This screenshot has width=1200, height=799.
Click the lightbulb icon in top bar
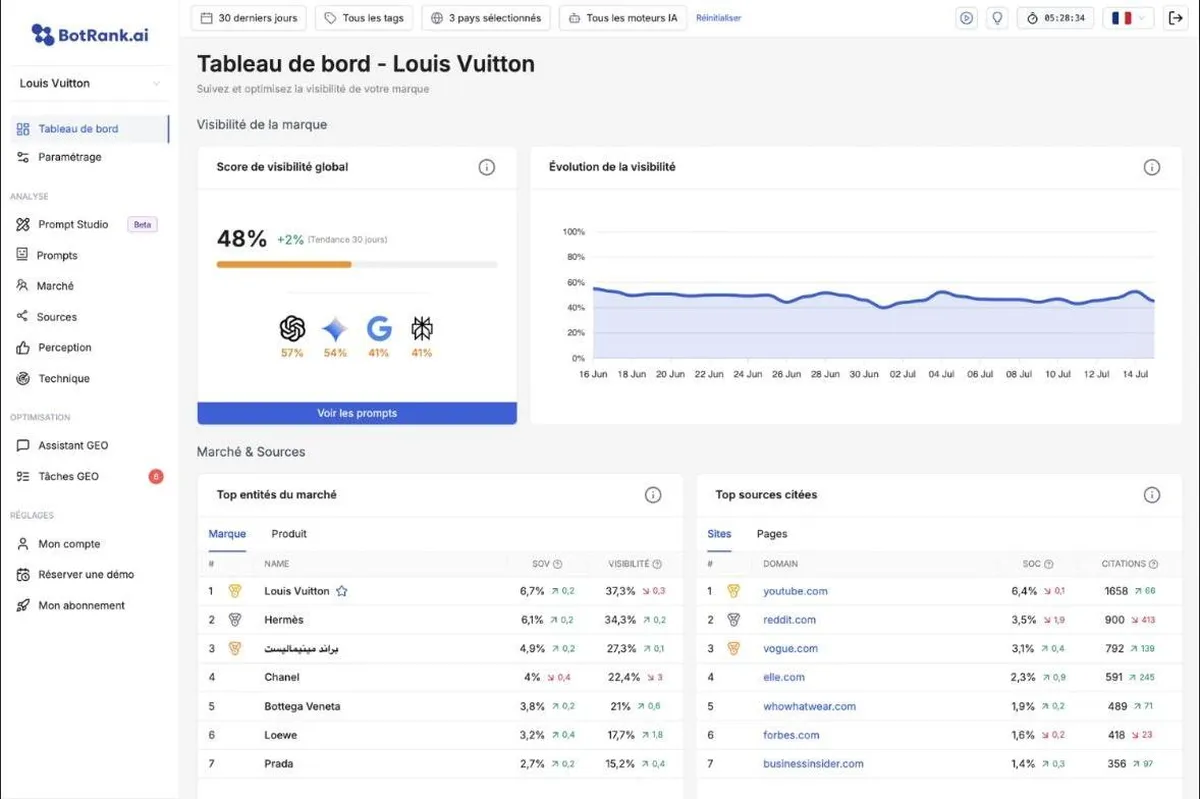point(996,18)
